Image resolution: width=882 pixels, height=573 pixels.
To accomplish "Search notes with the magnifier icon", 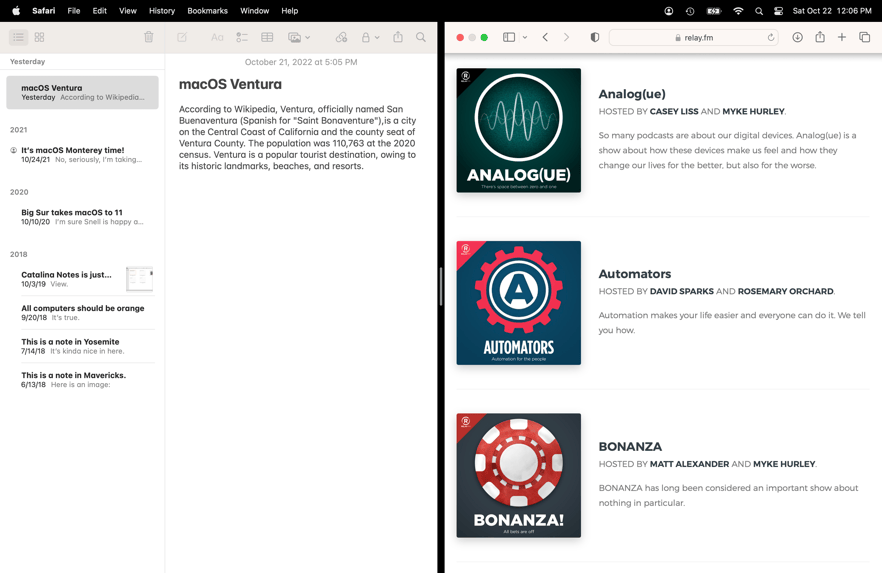I will click(421, 37).
